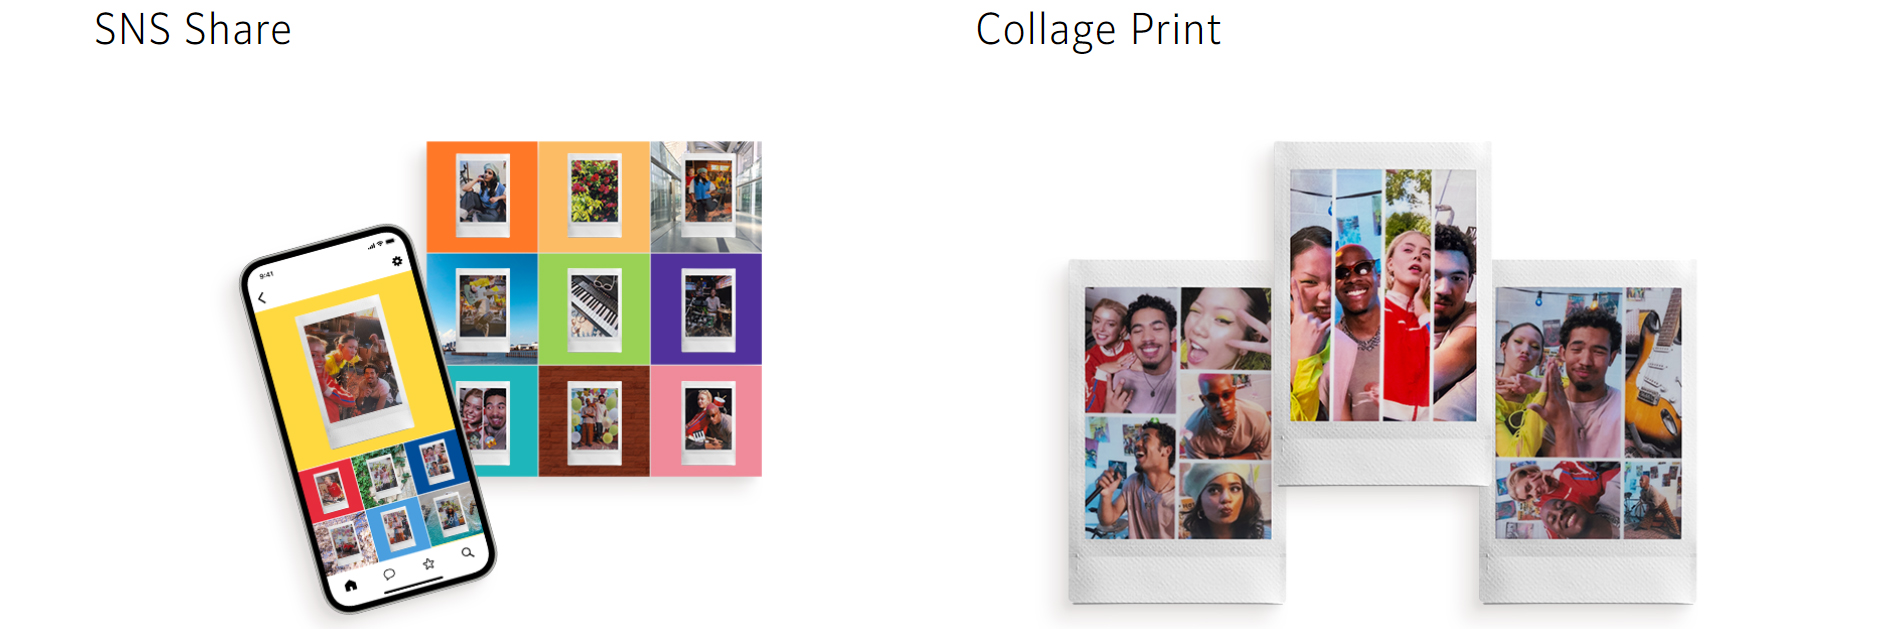The height and width of the screenshot is (629, 1886).
Task: Open the flower photo on light orange tile
Action: (594, 196)
